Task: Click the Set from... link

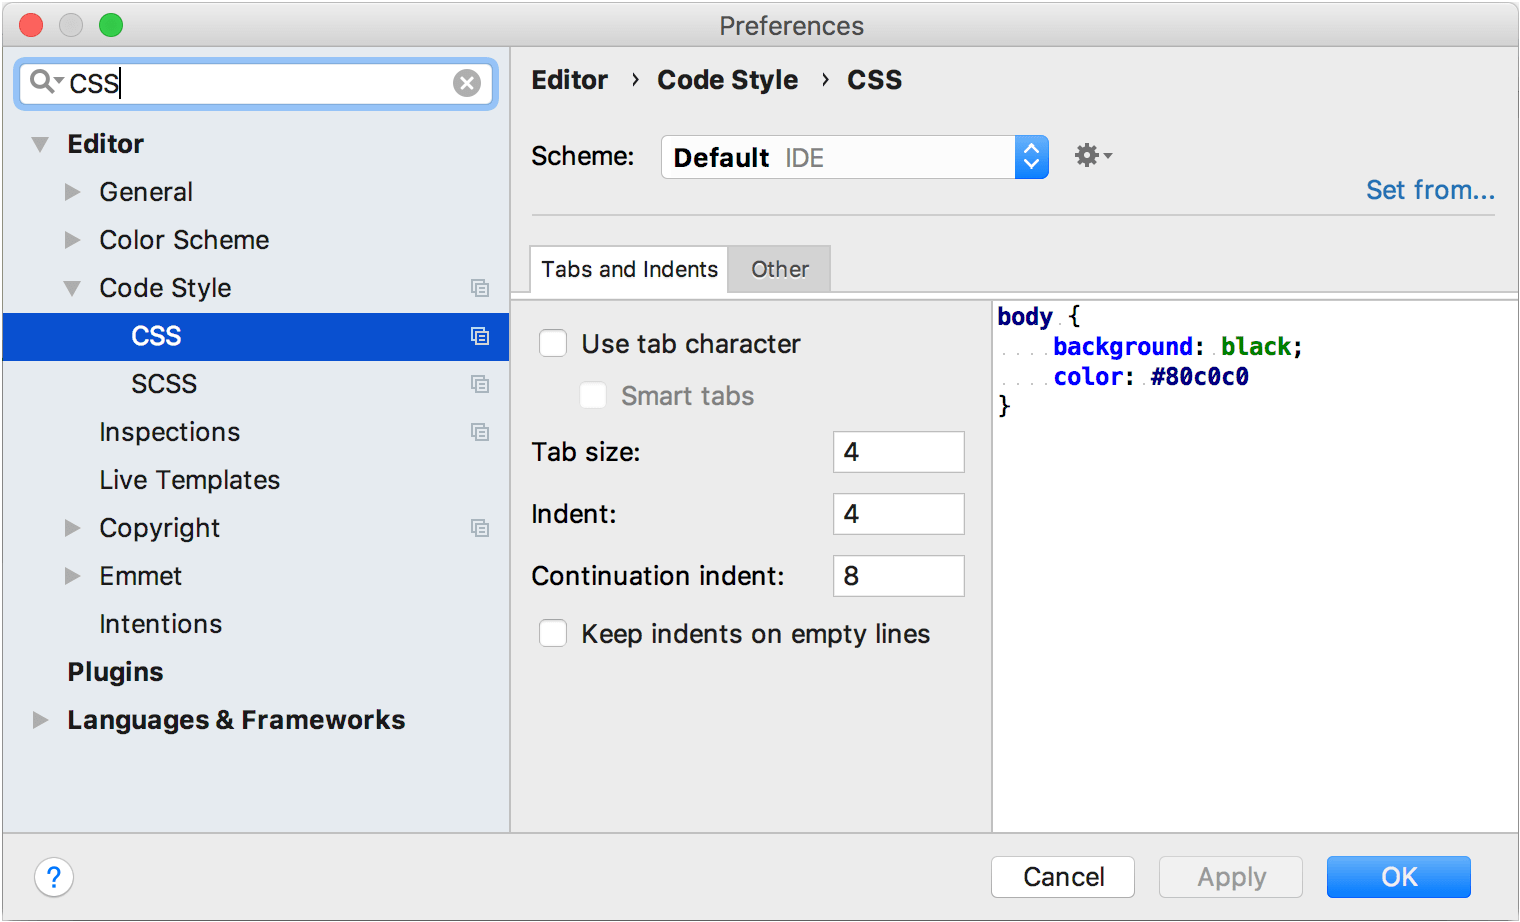Action: click(x=1430, y=189)
